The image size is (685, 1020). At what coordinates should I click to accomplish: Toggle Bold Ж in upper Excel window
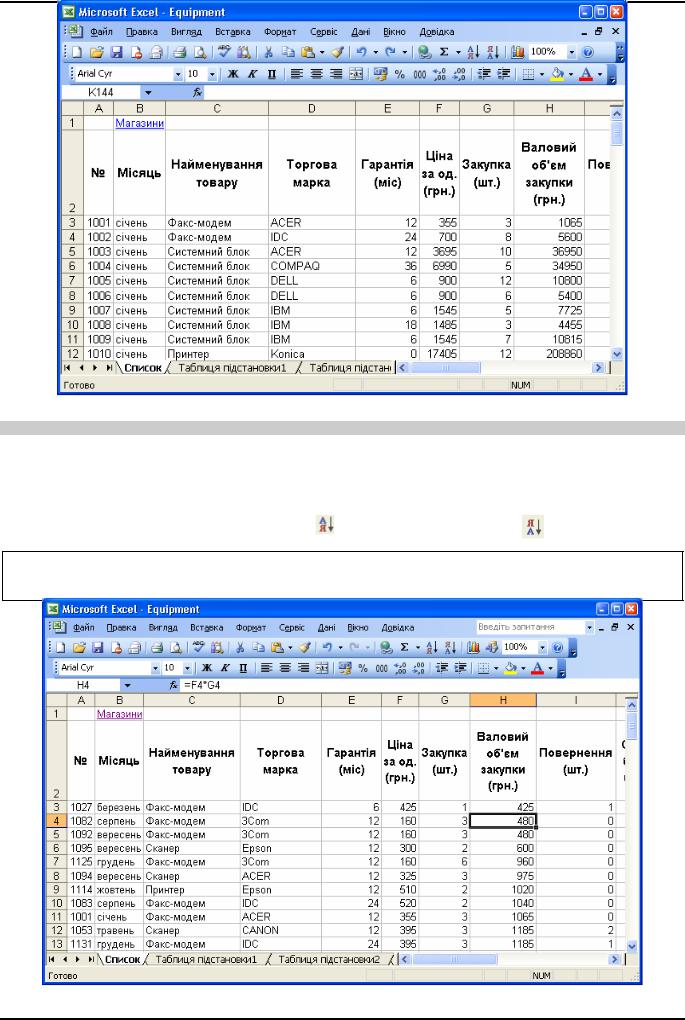233,74
